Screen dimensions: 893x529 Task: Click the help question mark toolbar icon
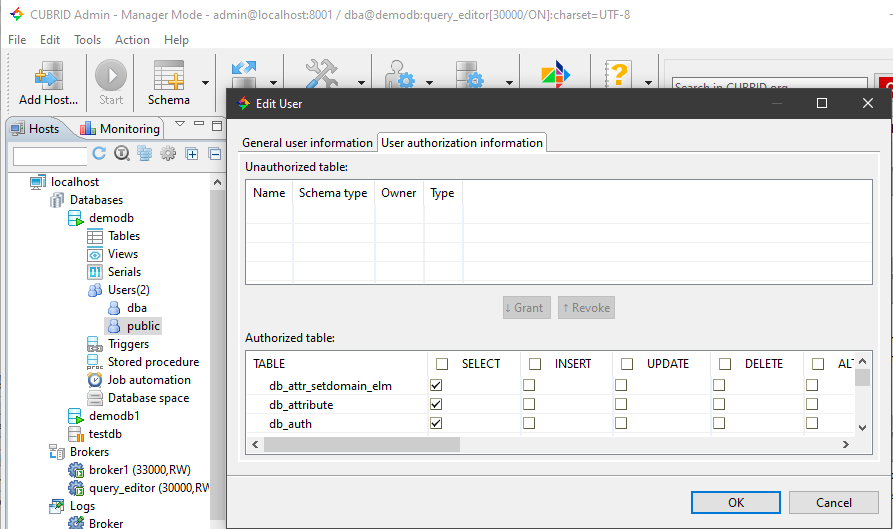(619, 76)
